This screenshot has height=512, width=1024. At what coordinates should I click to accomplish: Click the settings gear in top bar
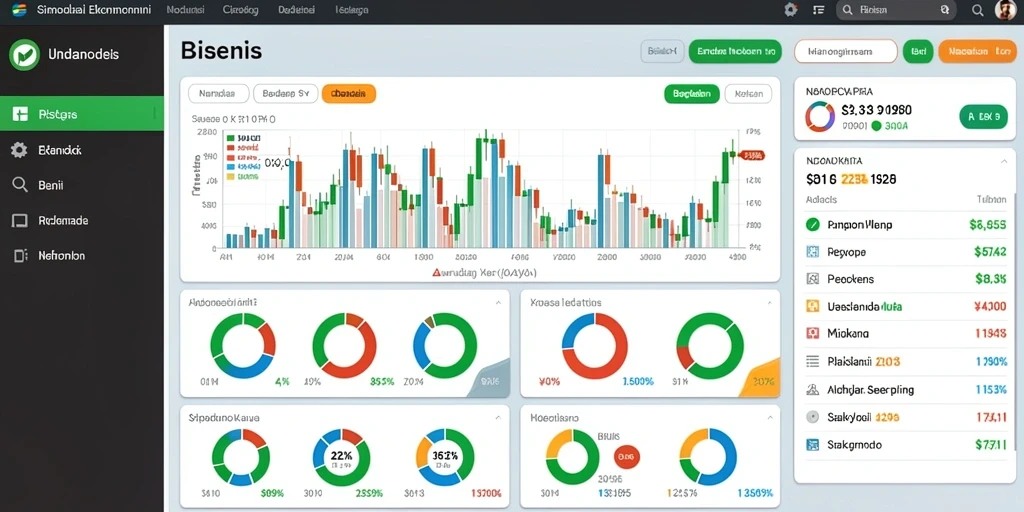coord(791,10)
